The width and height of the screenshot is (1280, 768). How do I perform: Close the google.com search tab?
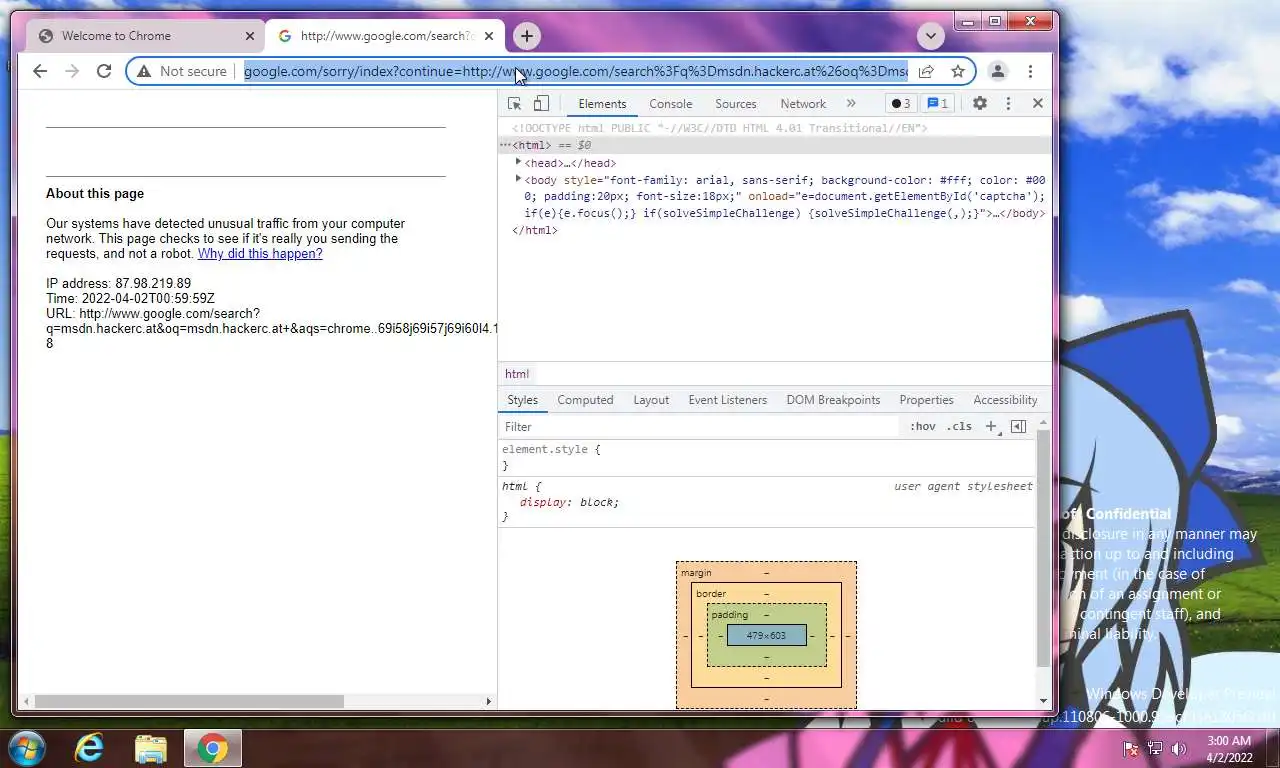pyautogui.click(x=489, y=36)
